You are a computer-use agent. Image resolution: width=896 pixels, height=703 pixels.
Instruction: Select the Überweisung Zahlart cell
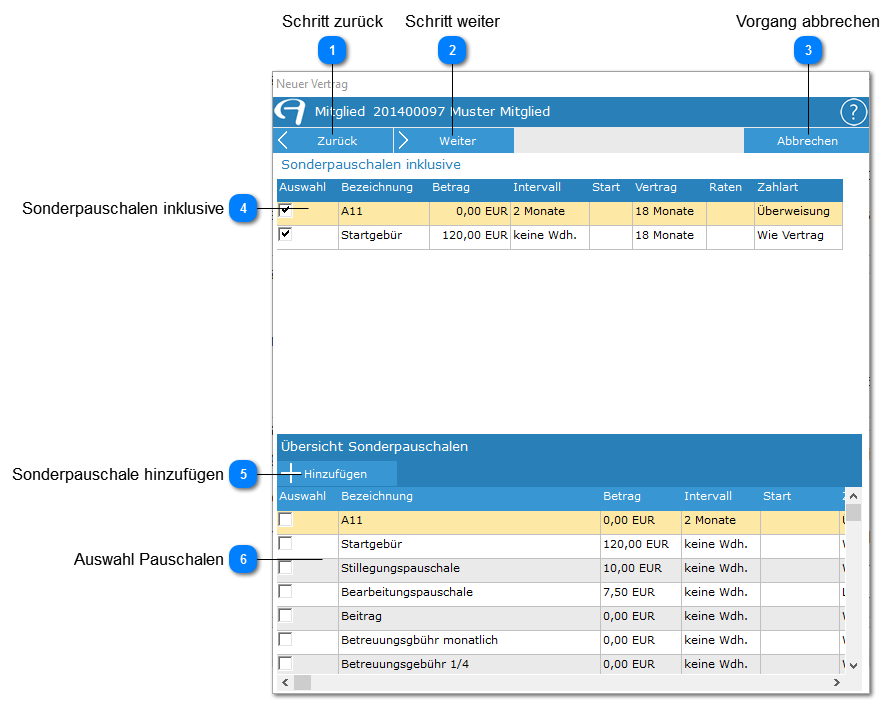click(x=798, y=211)
